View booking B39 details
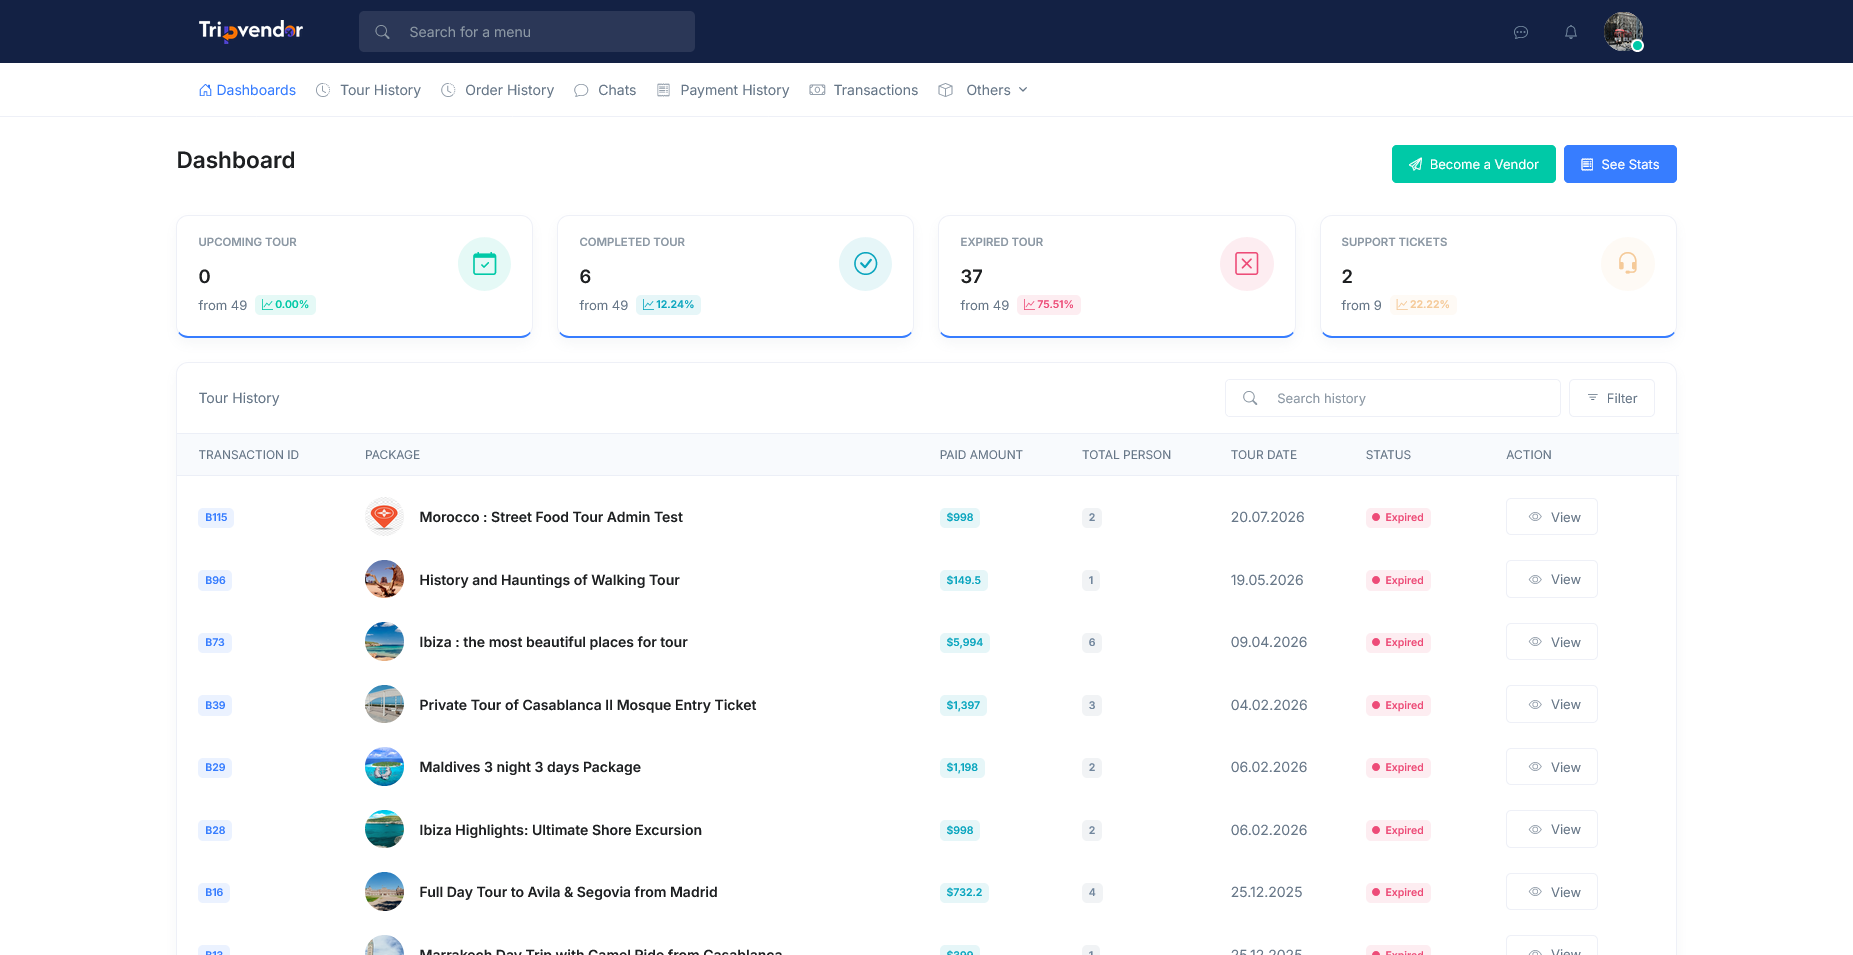 [x=1552, y=704]
